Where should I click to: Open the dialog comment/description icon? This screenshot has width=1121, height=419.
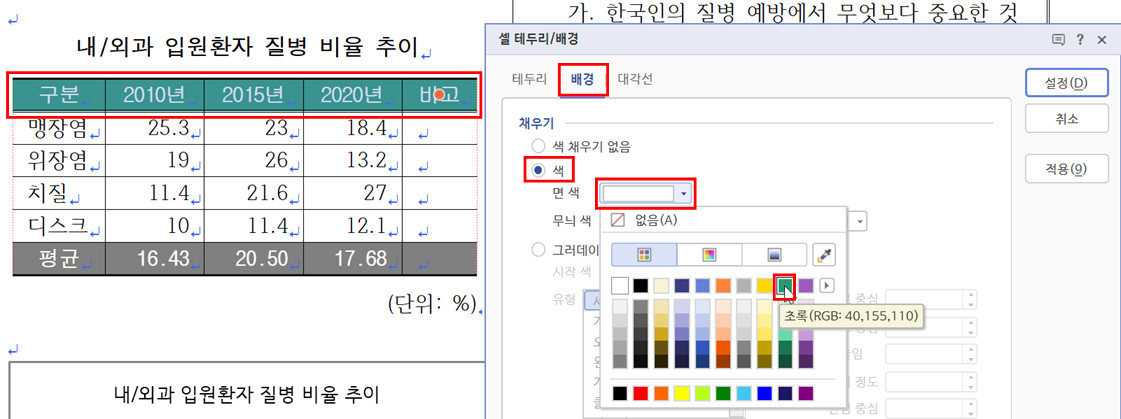click(1059, 39)
